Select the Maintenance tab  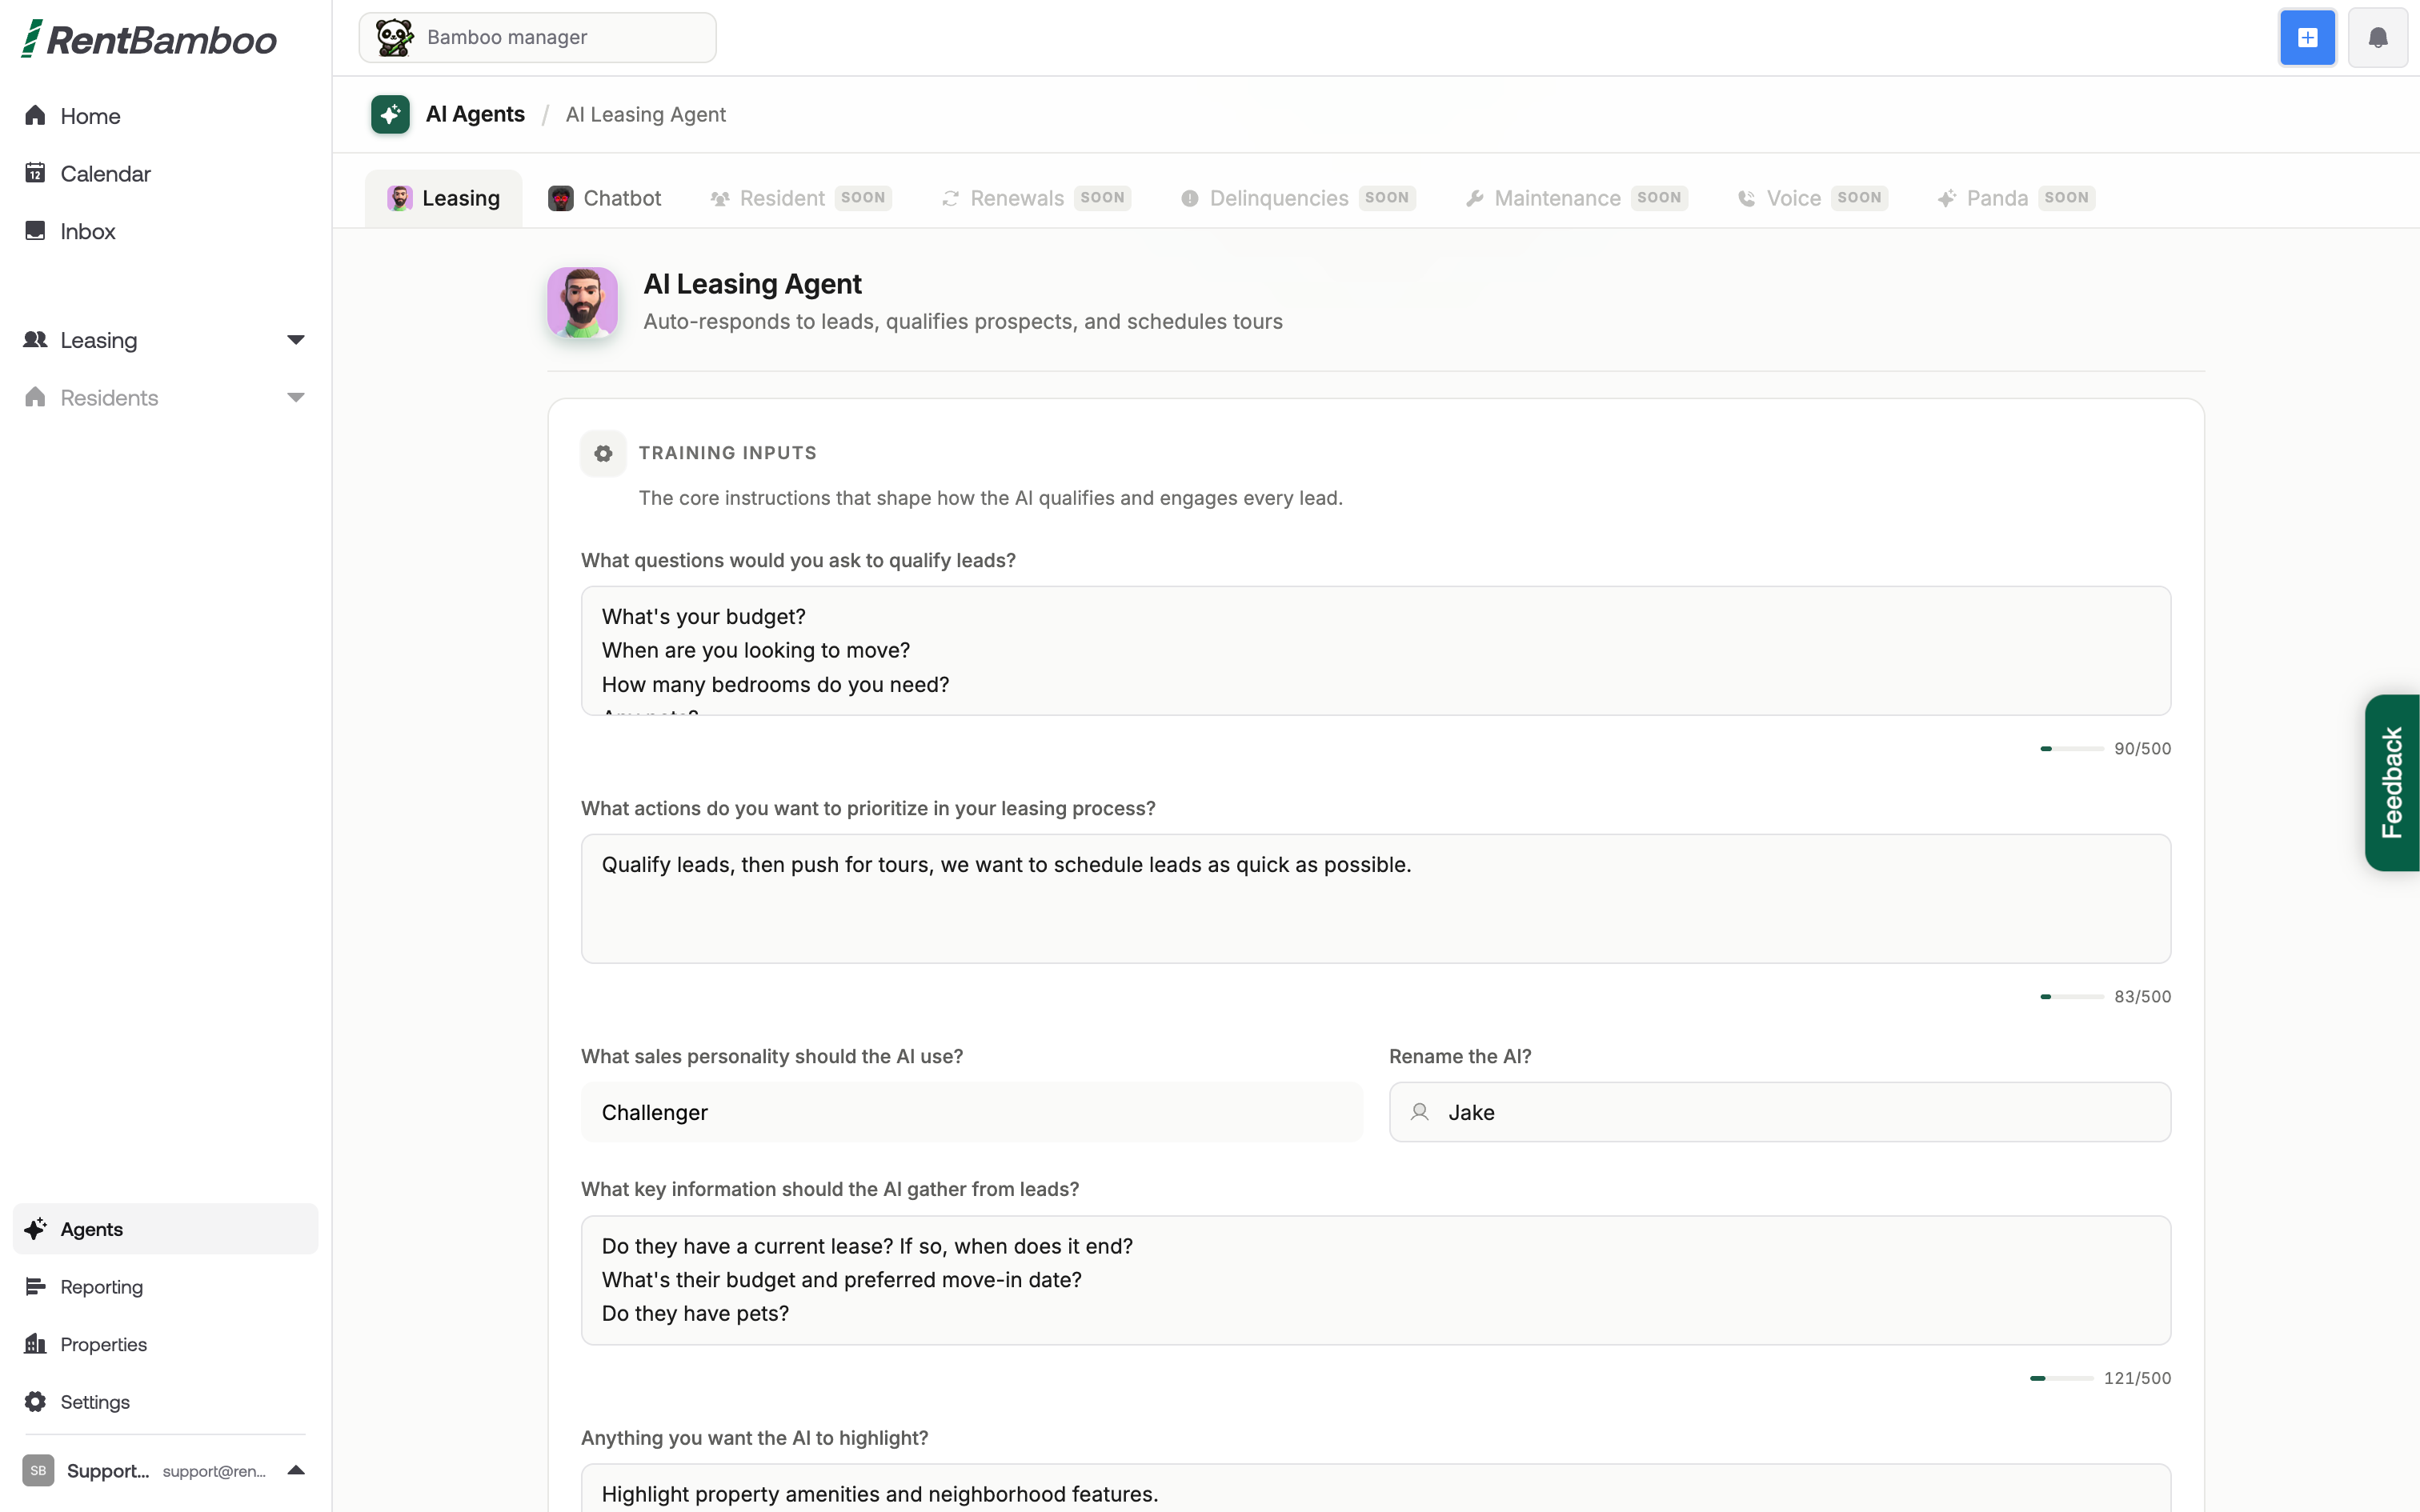1576,198
